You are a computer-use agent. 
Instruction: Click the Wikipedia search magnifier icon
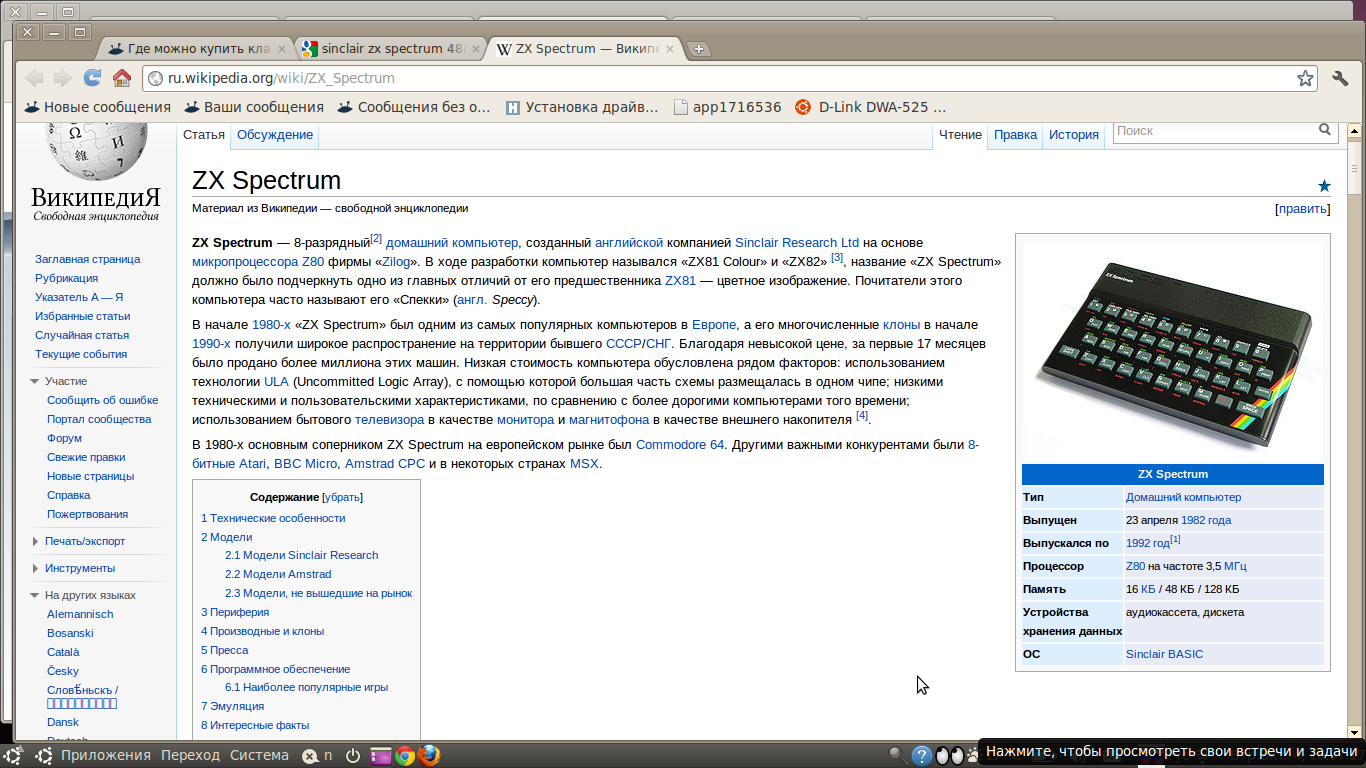click(x=1325, y=130)
